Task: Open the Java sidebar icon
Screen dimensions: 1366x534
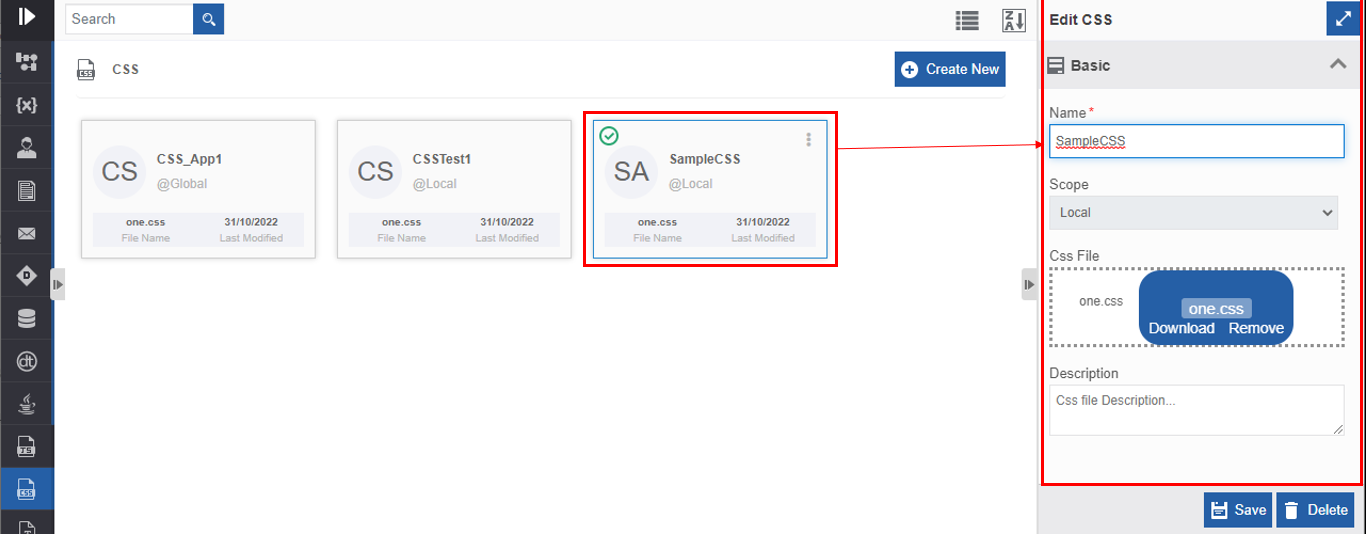Action: click(x=27, y=404)
